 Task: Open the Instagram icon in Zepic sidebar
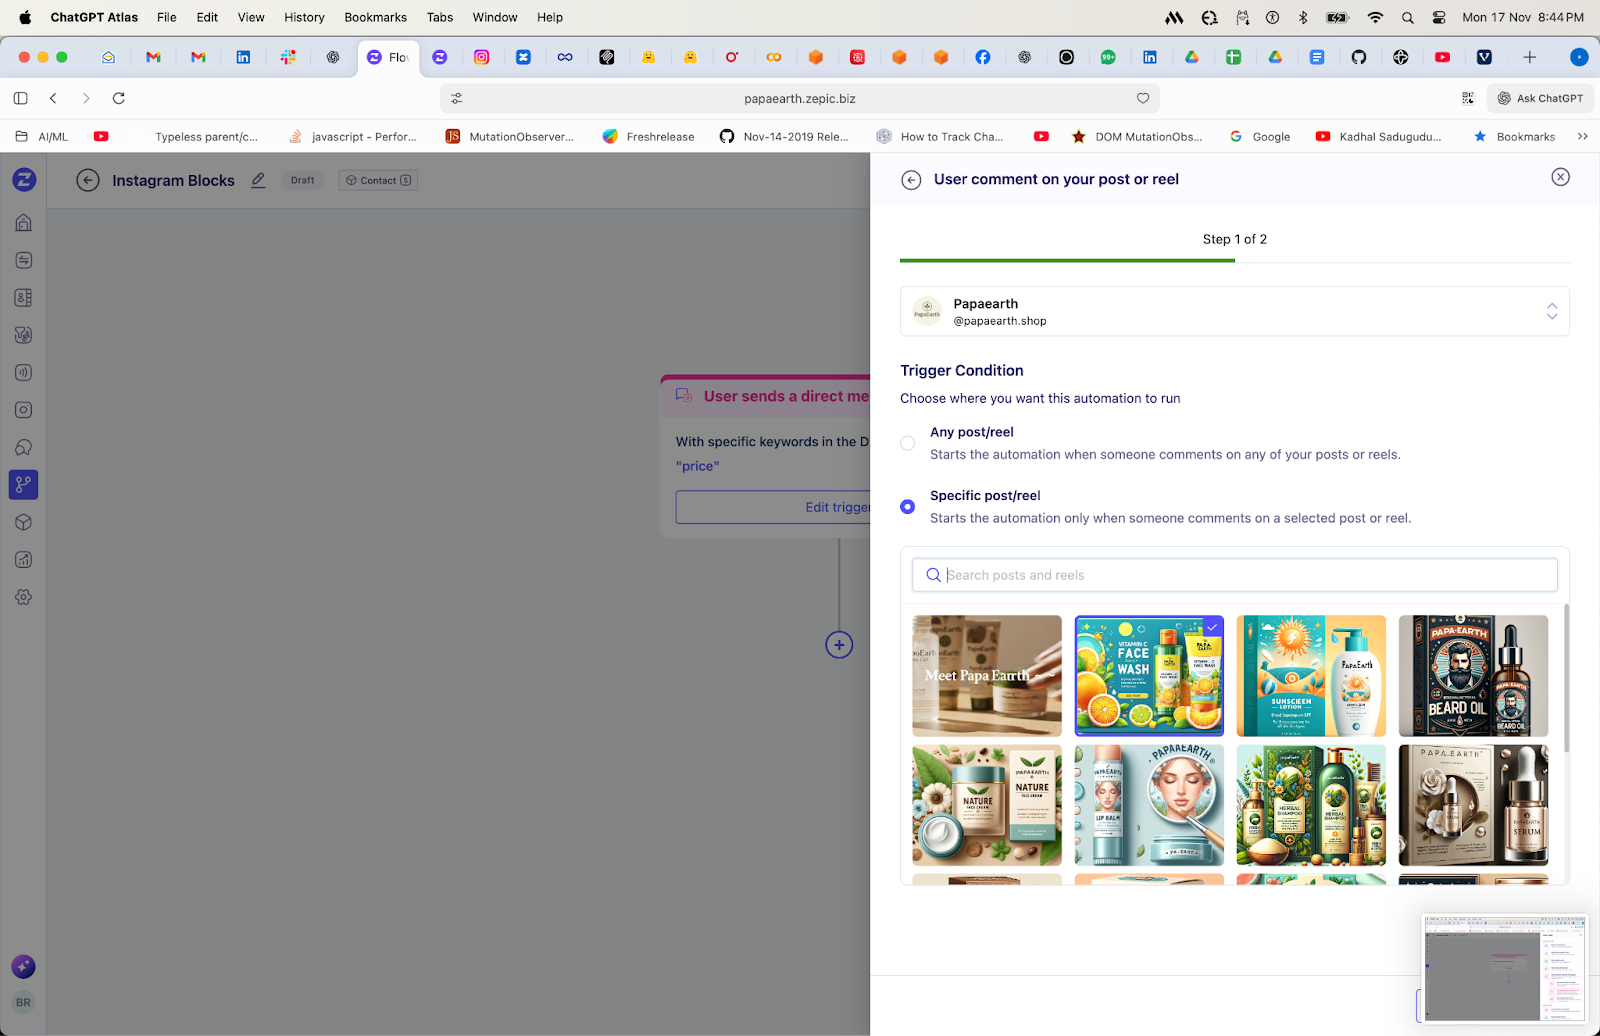pos(24,410)
